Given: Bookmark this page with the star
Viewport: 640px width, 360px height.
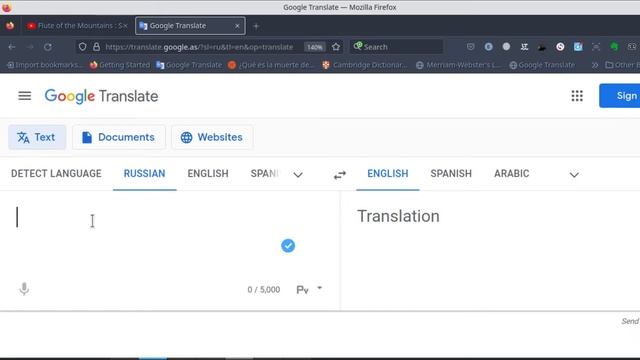Looking at the screenshot, I should click(336, 47).
